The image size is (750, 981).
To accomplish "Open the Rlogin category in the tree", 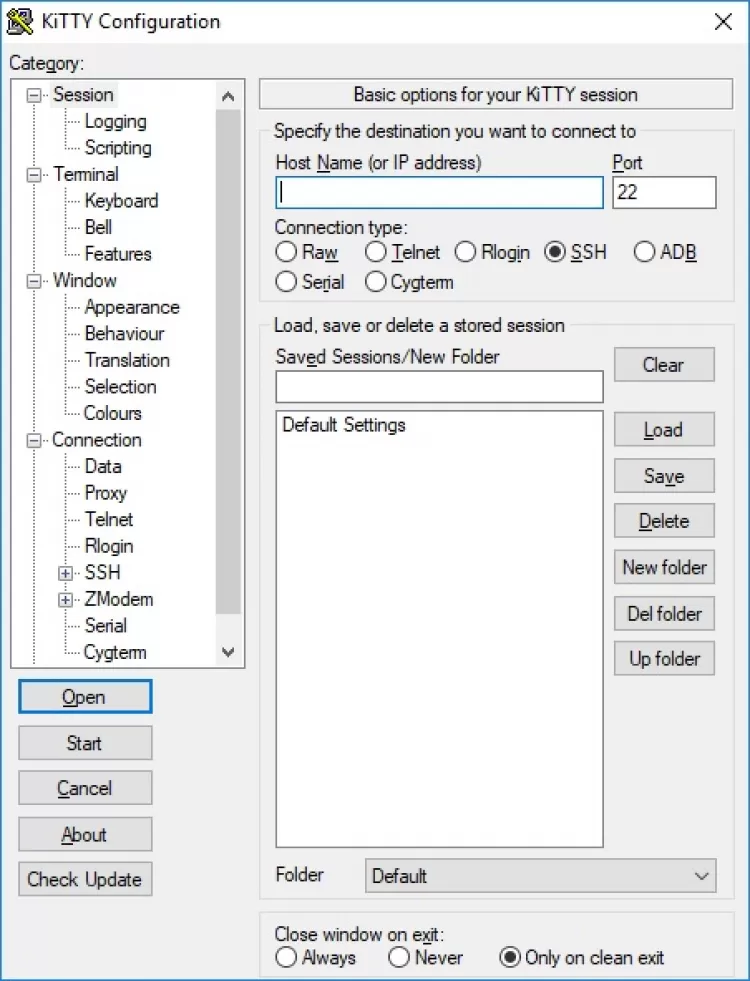I will pyautogui.click(x=109, y=546).
